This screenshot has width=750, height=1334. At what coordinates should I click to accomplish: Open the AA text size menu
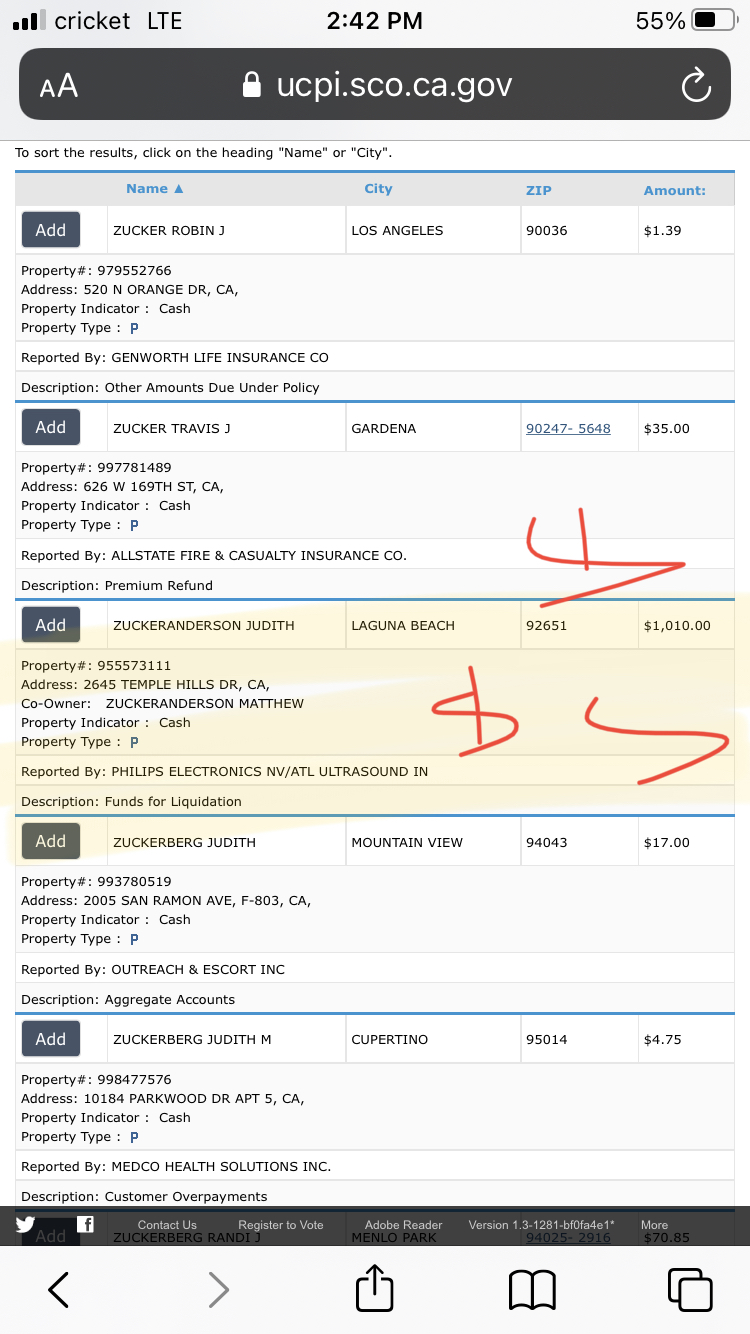point(58,86)
